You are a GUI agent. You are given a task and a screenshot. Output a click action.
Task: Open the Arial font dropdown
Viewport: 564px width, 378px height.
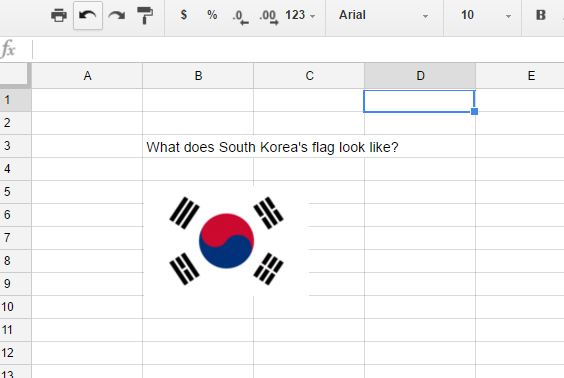pos(384,15)
